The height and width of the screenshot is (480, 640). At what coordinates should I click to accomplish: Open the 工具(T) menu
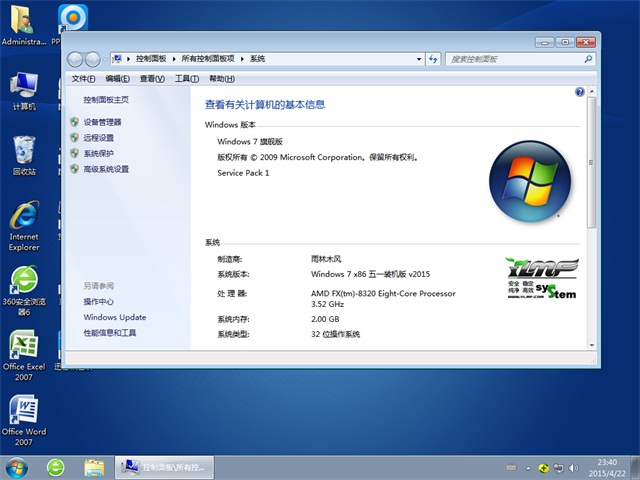pyautogui.click(x=186, y=79)
